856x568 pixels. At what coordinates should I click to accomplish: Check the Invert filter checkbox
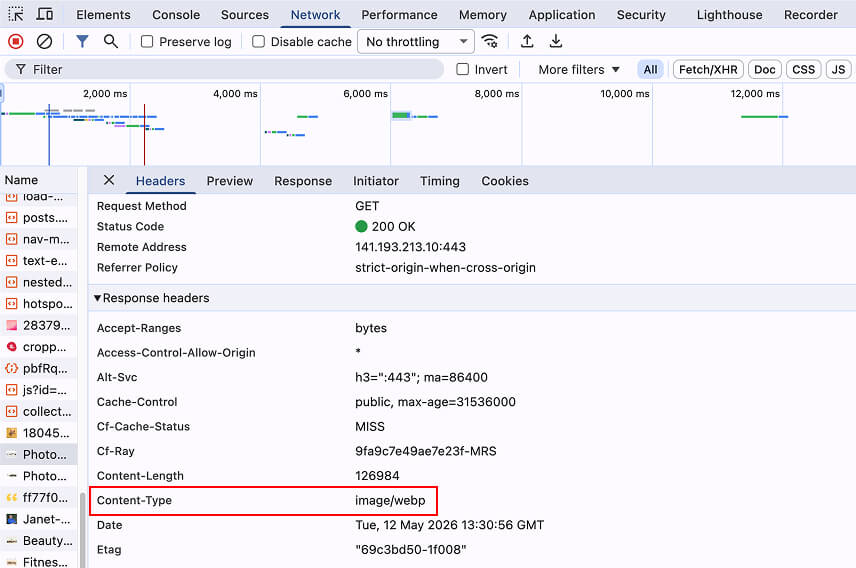[x=462, y=69]
